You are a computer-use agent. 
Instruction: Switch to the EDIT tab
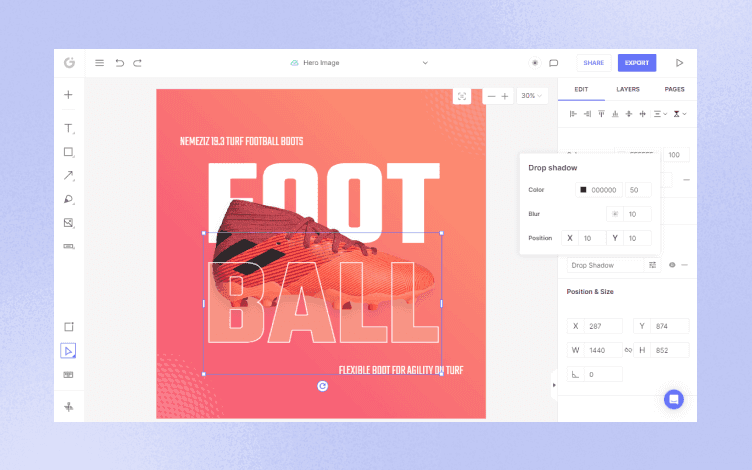click(x=581, y=89)
